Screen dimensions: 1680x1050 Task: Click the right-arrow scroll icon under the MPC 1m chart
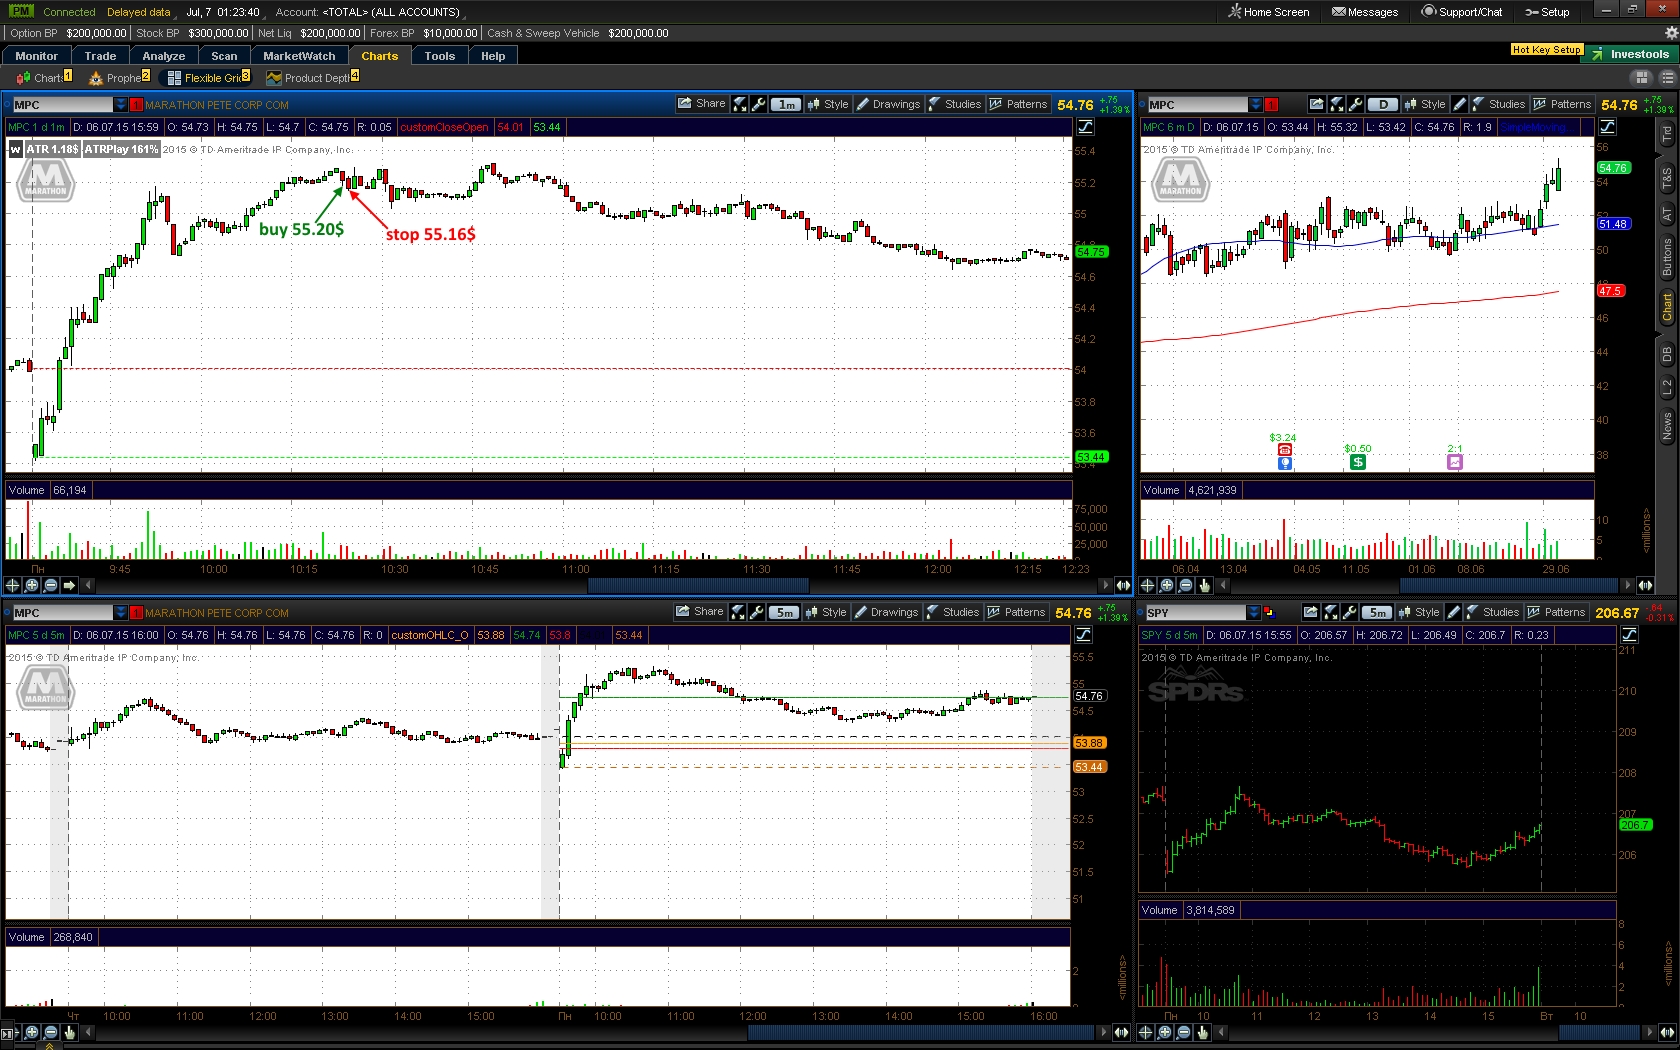(69, 585)
